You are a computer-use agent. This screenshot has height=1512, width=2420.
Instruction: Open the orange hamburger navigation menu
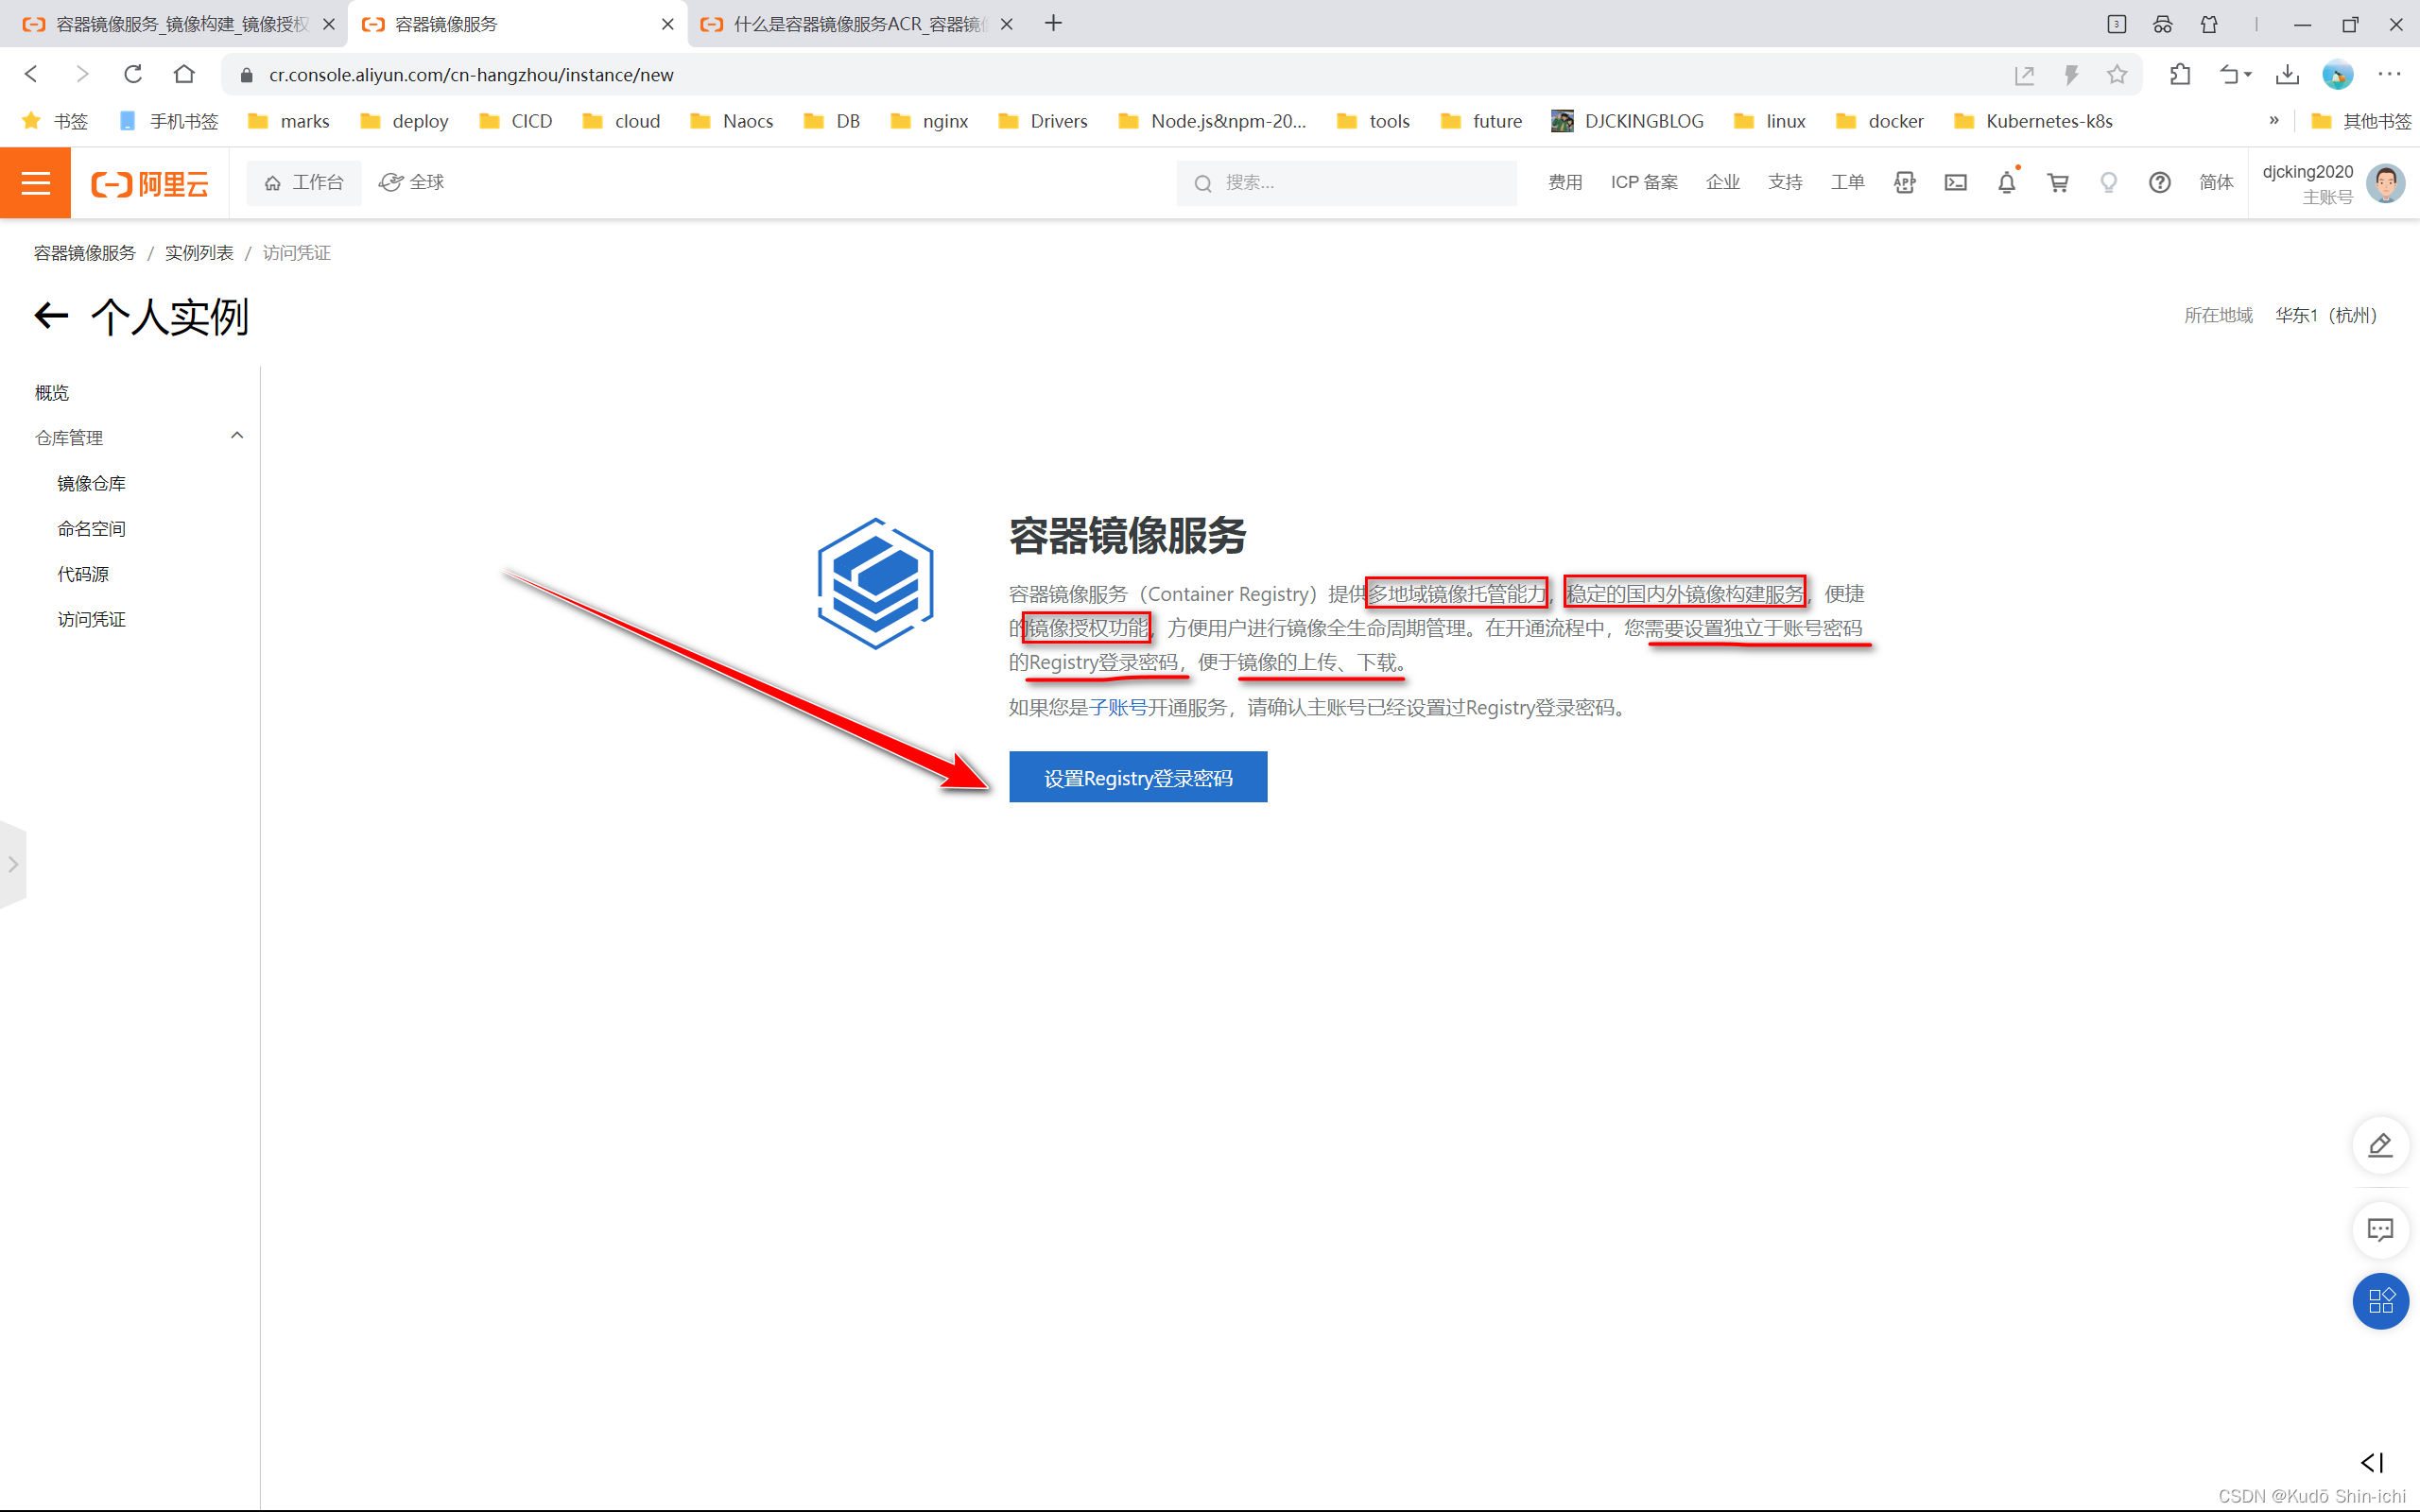pyautogui.click(x=35, y=183)
